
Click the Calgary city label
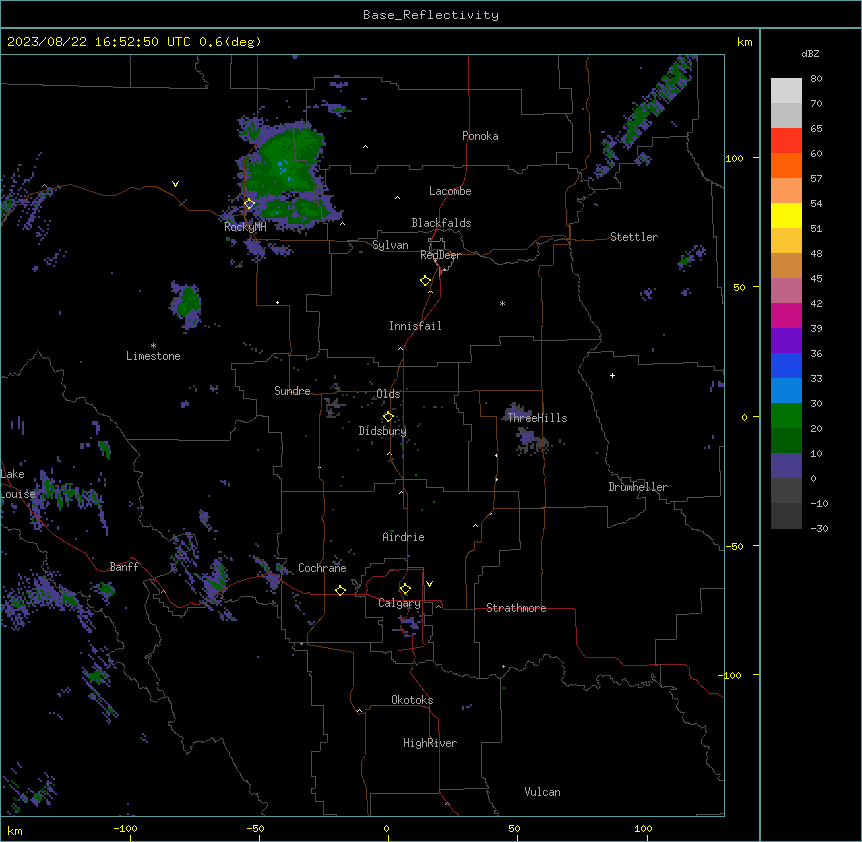(x=399, y=603)
